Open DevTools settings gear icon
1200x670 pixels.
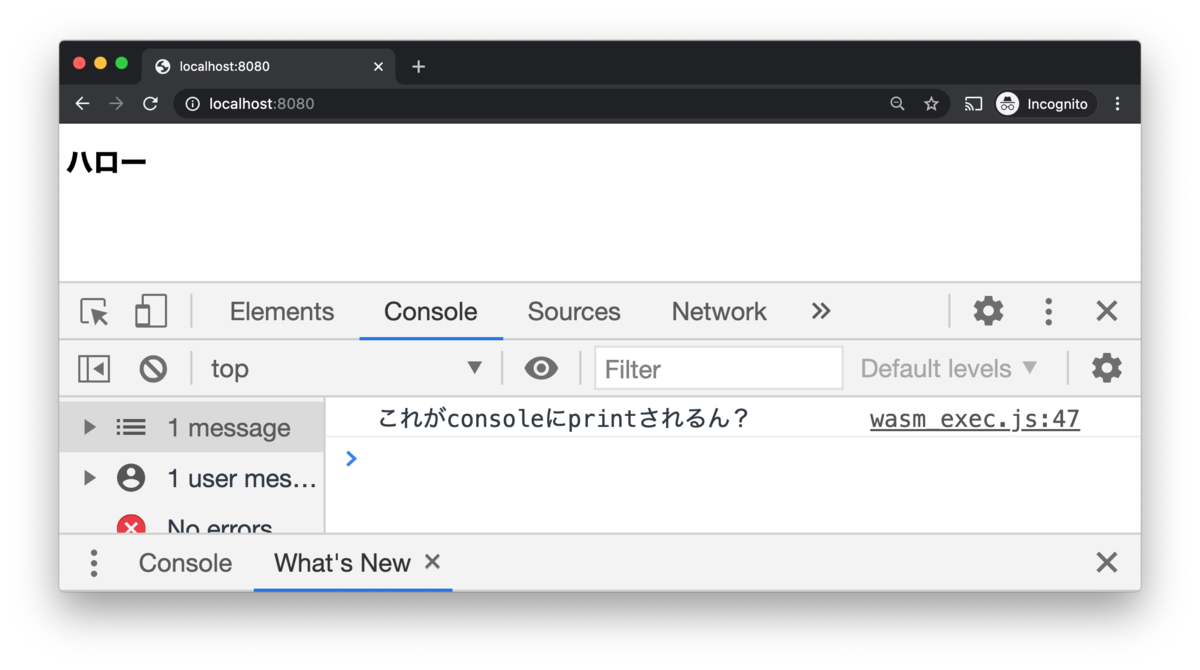pyautogui.click(x=988, y=311)
